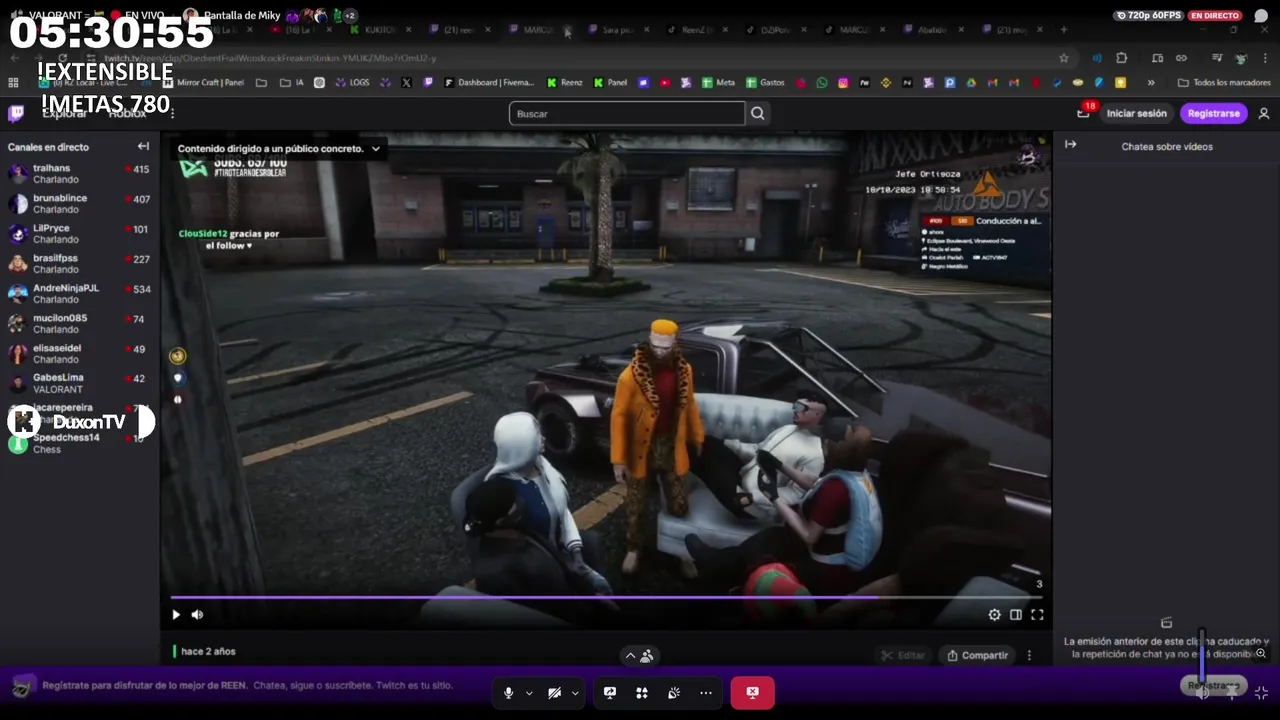Open Discord activities launcher icon
Viewport: 1280px width, 720px height.
pos(641,692)
